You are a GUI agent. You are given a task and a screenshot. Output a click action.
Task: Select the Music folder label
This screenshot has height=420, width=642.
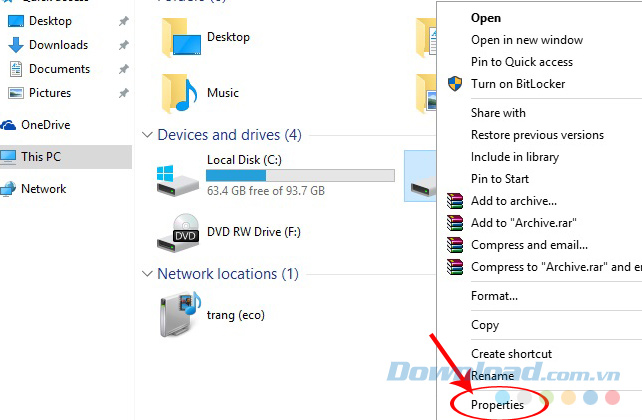pyautogui.click(x=223, y=93)
